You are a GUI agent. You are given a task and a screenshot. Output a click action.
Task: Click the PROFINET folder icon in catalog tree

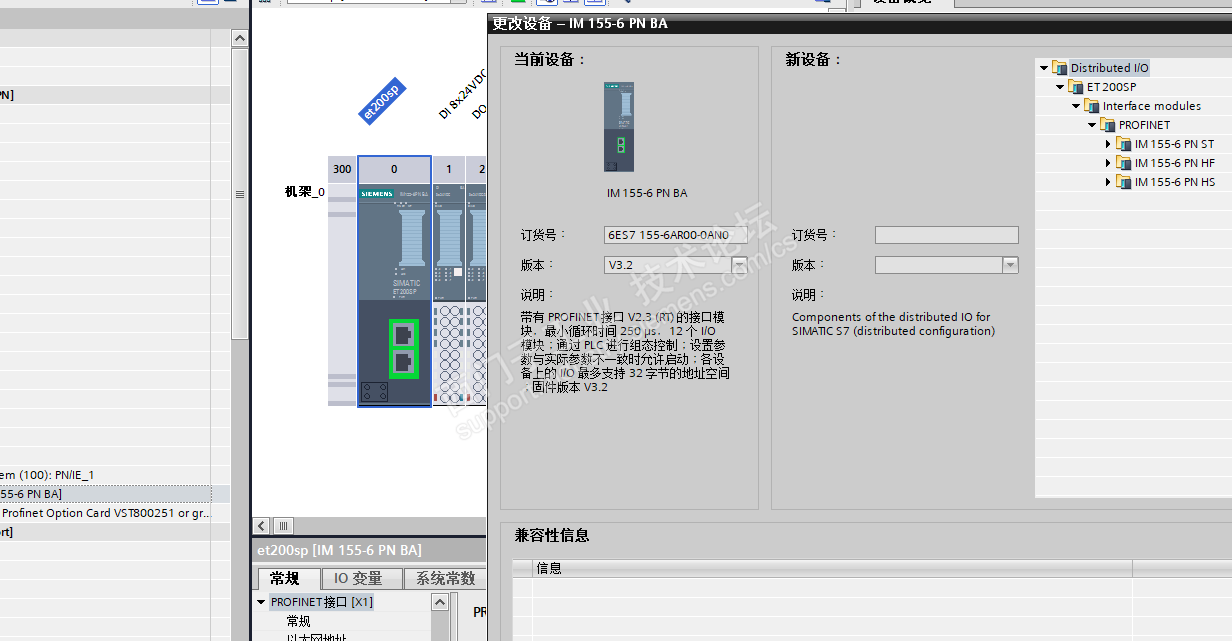click(1108, 125)
